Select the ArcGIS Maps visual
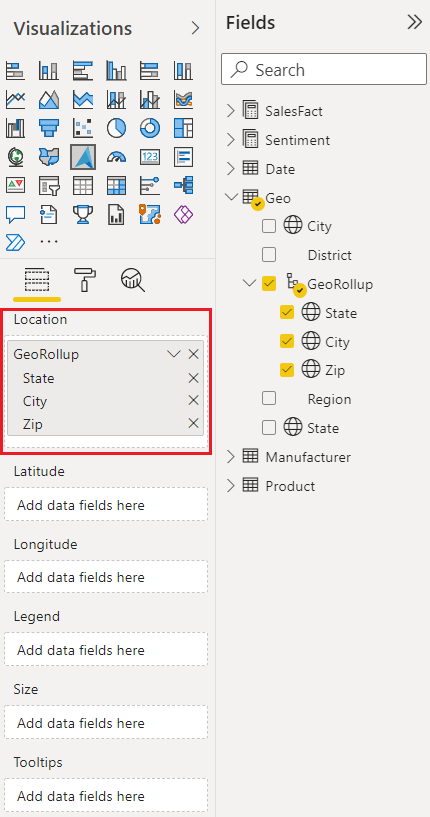 coord(150,214)
